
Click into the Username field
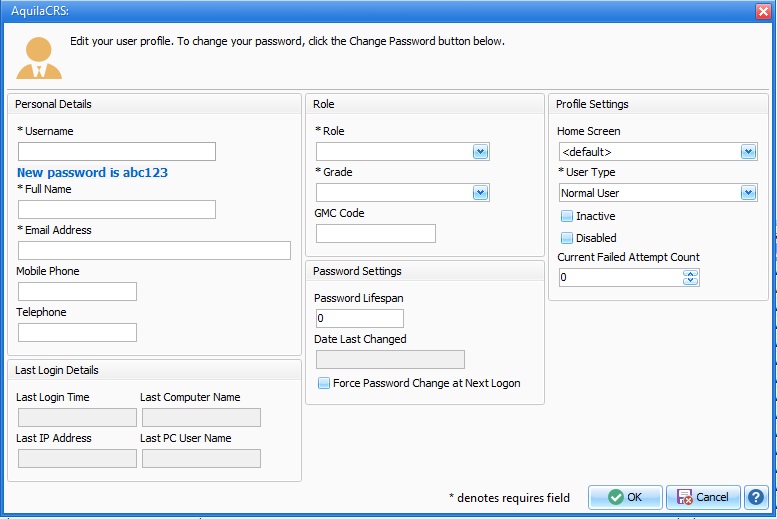tap(117, 152)
